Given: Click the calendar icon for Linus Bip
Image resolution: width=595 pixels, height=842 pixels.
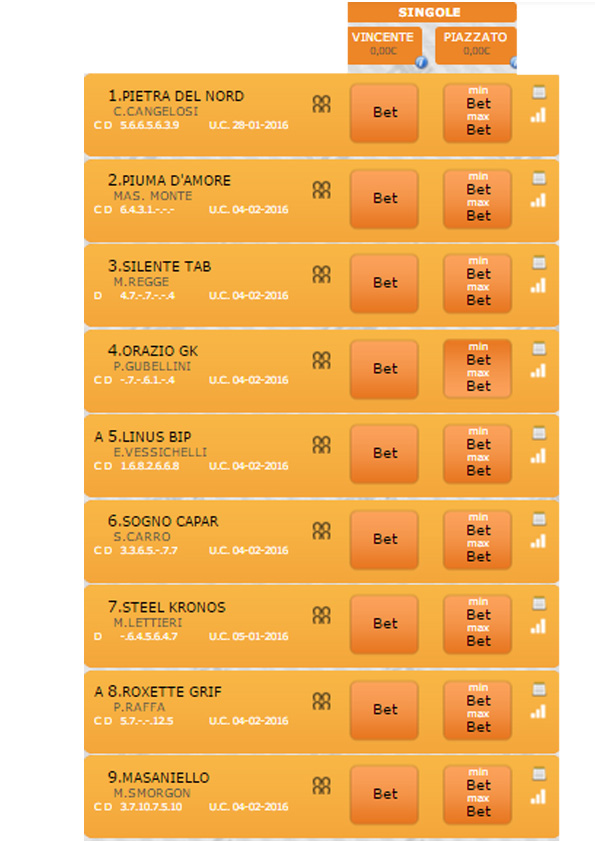Looking at the screenshot, I should pos(539,433).
